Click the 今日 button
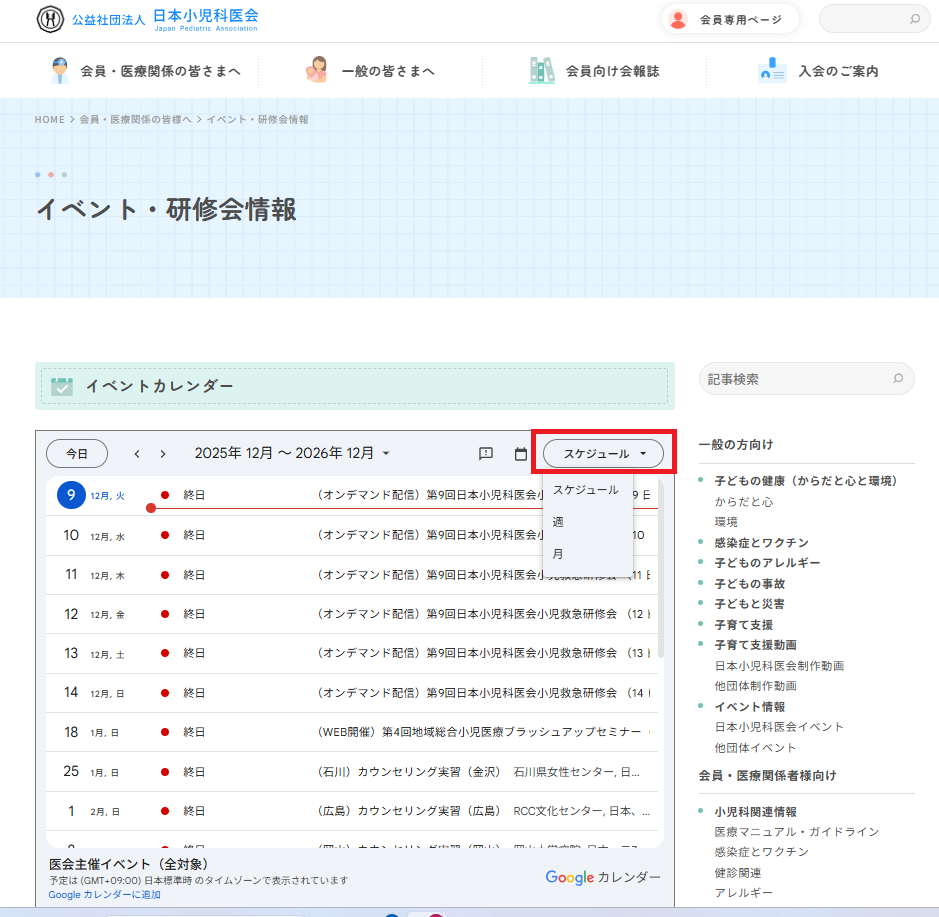Image resolution: width=939 pixels, height=917 pixels. (76, 453)
